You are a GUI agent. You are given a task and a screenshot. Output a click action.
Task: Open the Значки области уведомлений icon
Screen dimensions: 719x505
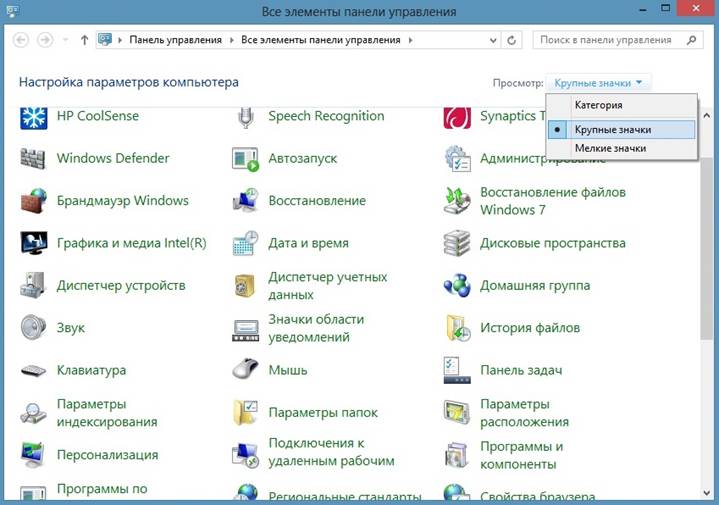245,329
